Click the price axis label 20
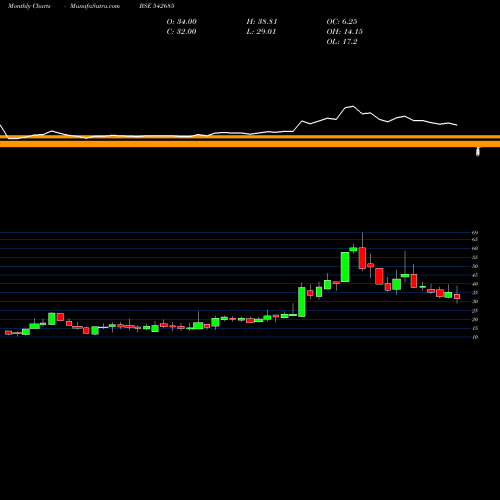This screenshot has width=500, height=500. tap(475, 319)
